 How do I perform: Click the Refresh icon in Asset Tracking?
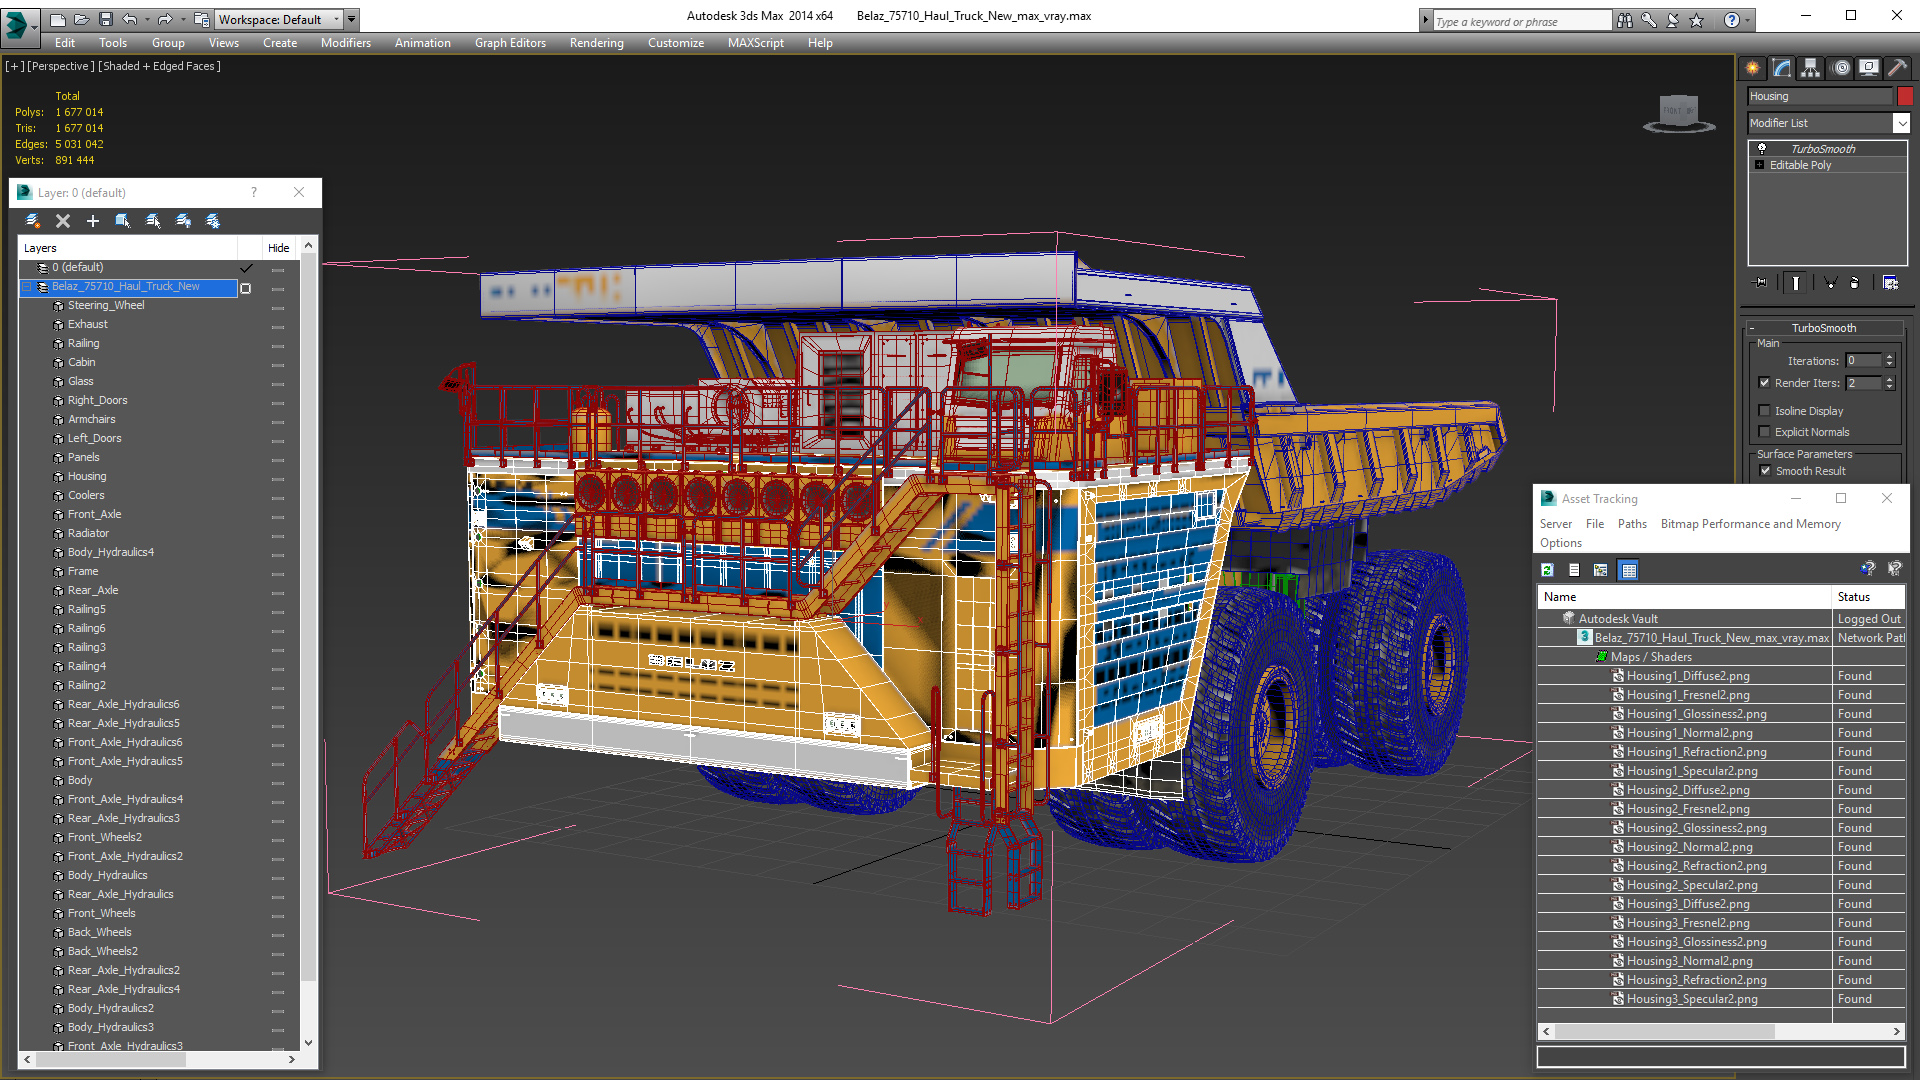pos(1547,570)
